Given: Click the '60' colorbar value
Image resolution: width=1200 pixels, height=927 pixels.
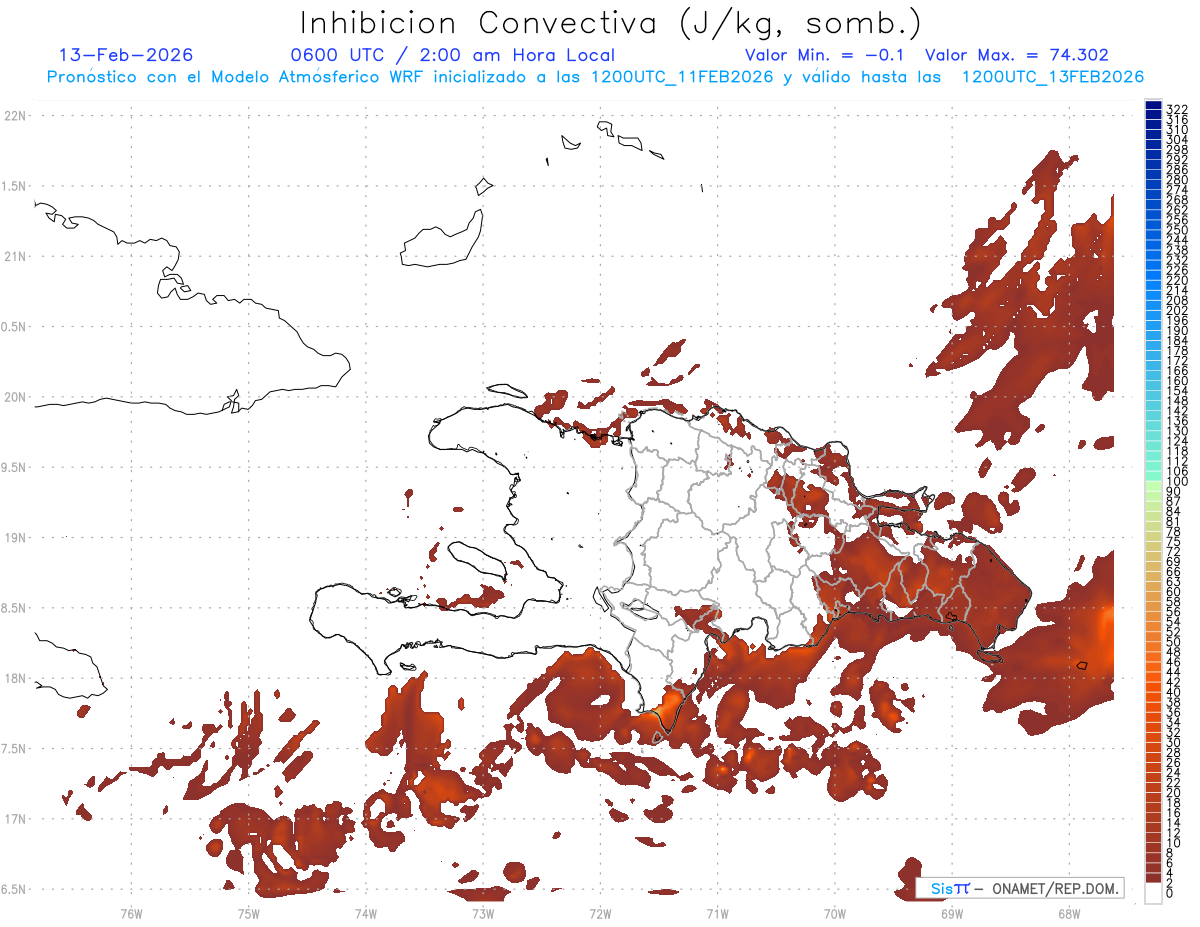Looking at the screenshot, I should coord(1173,591).
